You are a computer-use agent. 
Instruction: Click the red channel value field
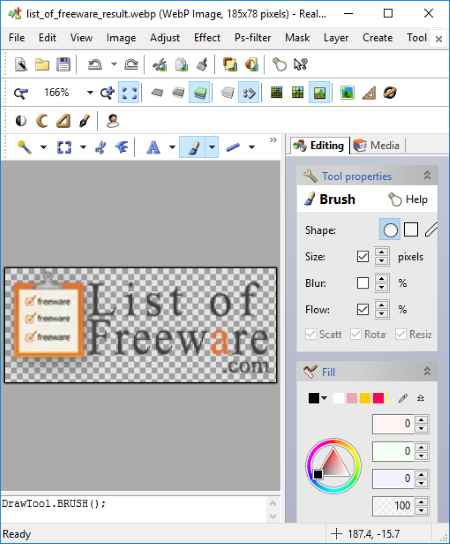pos(393,424)
